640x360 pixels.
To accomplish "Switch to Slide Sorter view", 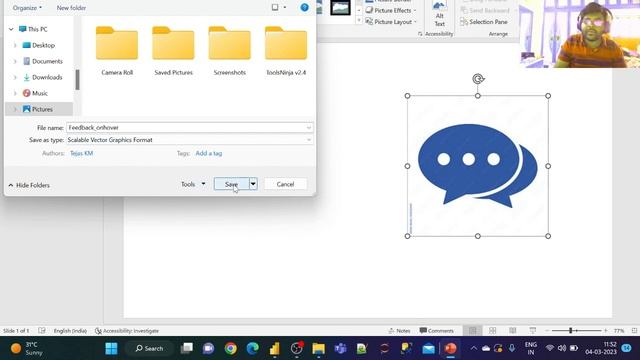I will point(493,331).
